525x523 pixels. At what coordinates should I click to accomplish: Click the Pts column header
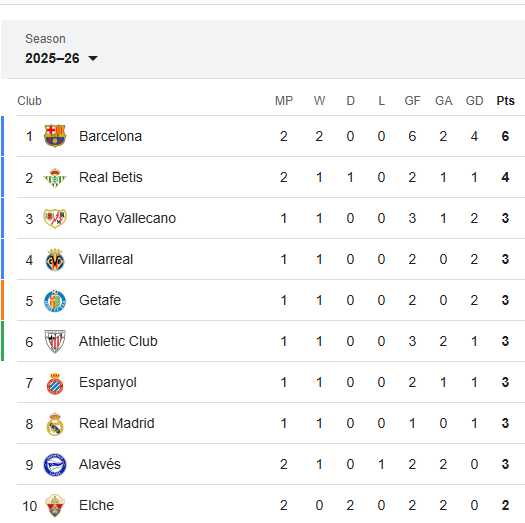[x=505, y=101]
